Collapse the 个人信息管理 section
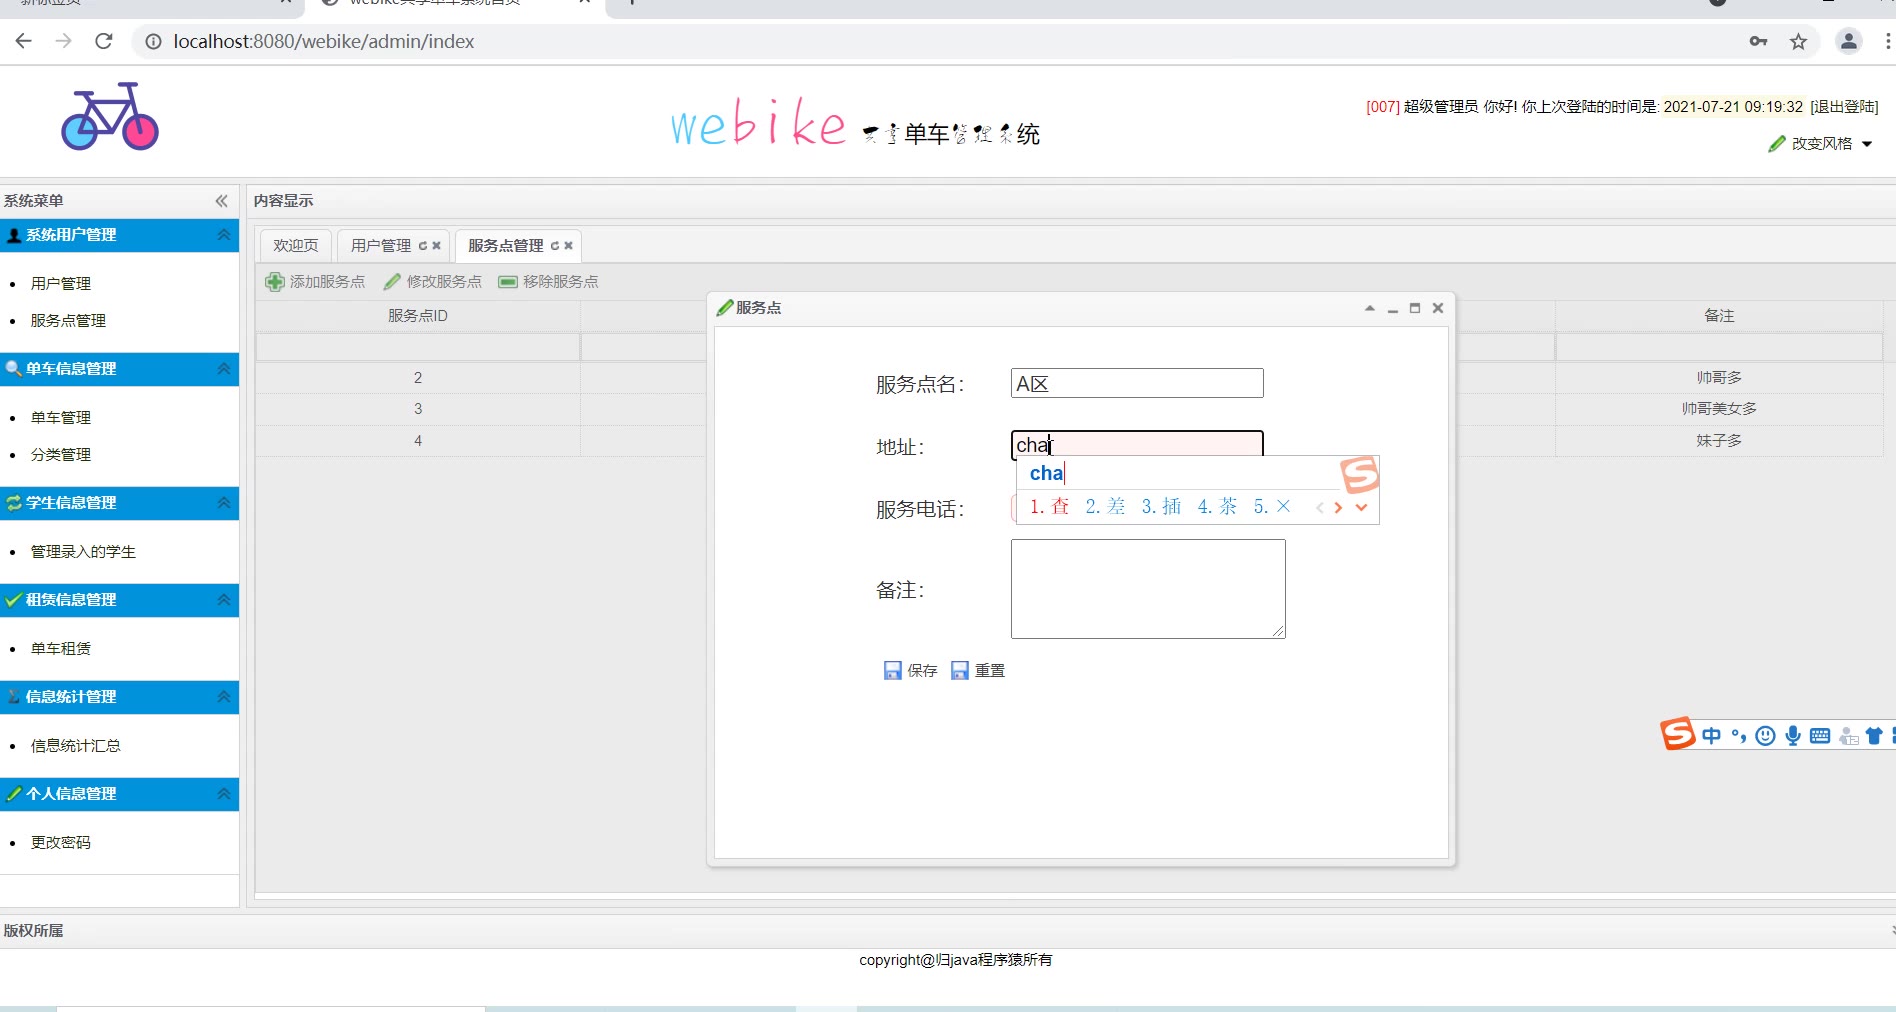 coord(224,794)
